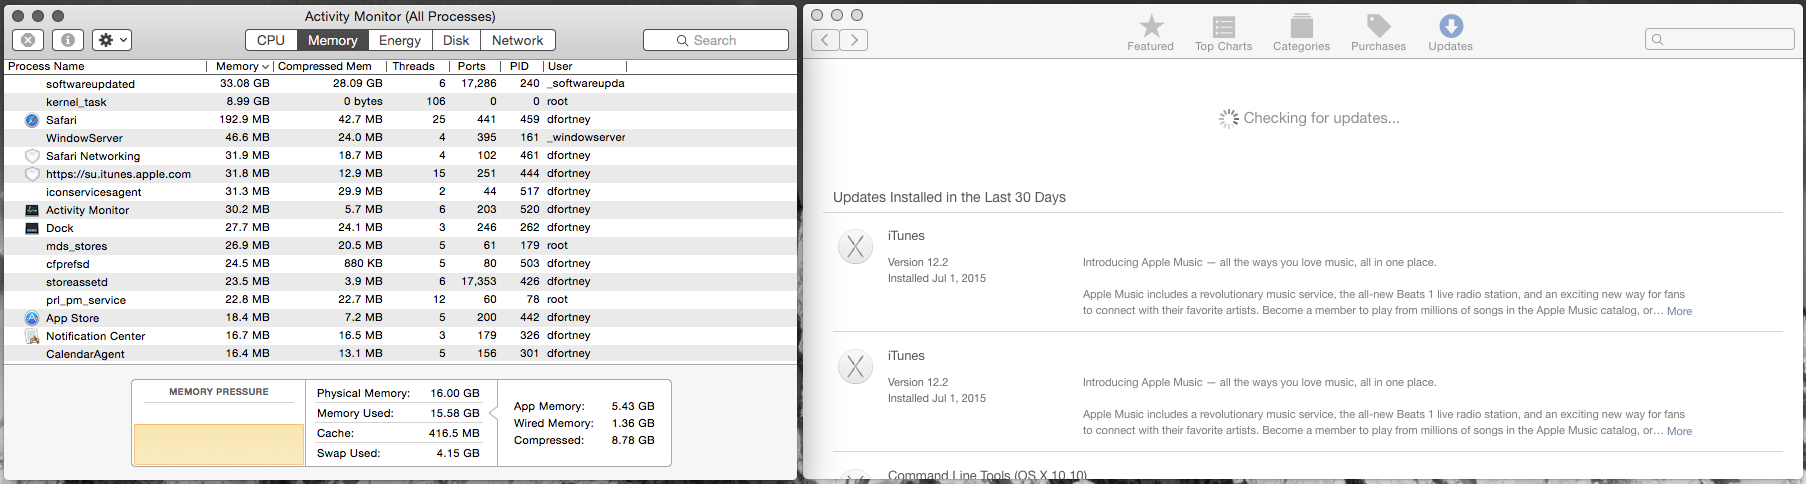Viewport: 1806px width, 484px height.
Task: Select the storeassetd process
Action: [400, 282]
